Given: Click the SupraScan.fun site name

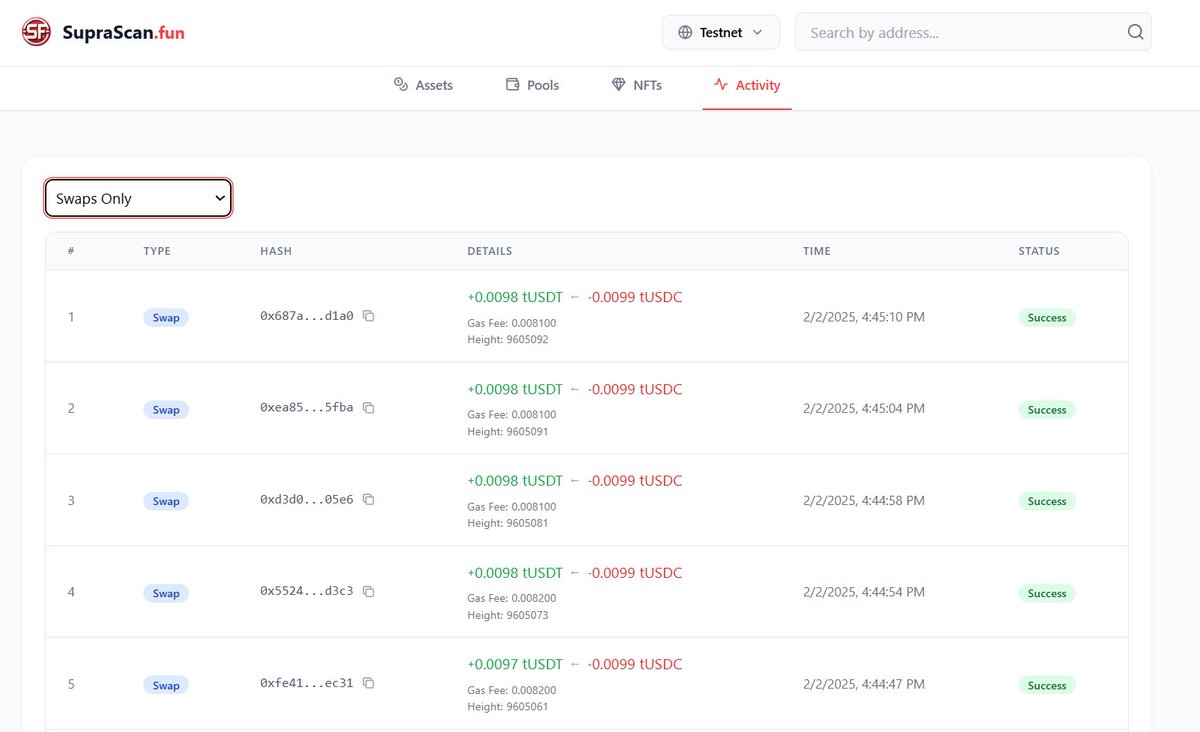Looking at the screenshot, I should [123, 33].
